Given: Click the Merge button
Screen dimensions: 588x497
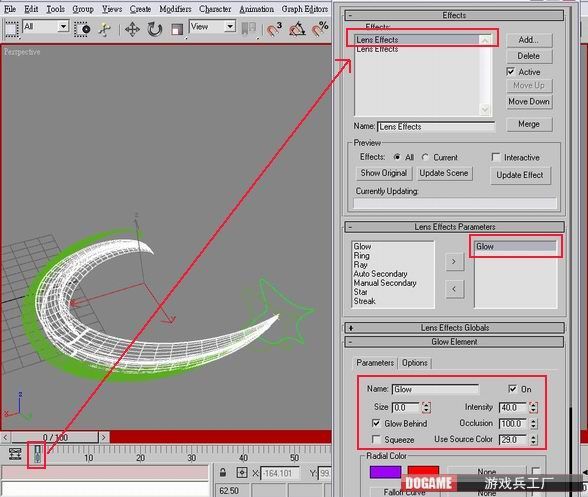Looking at the screenshot, I should [x=529, y=124].
